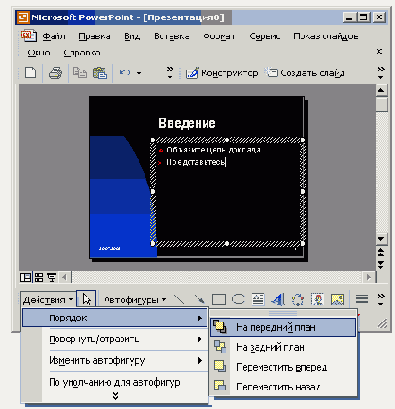The height and width of the screenshot is (409, 395).
Task: Switch to normal view button
Action: 26,277
